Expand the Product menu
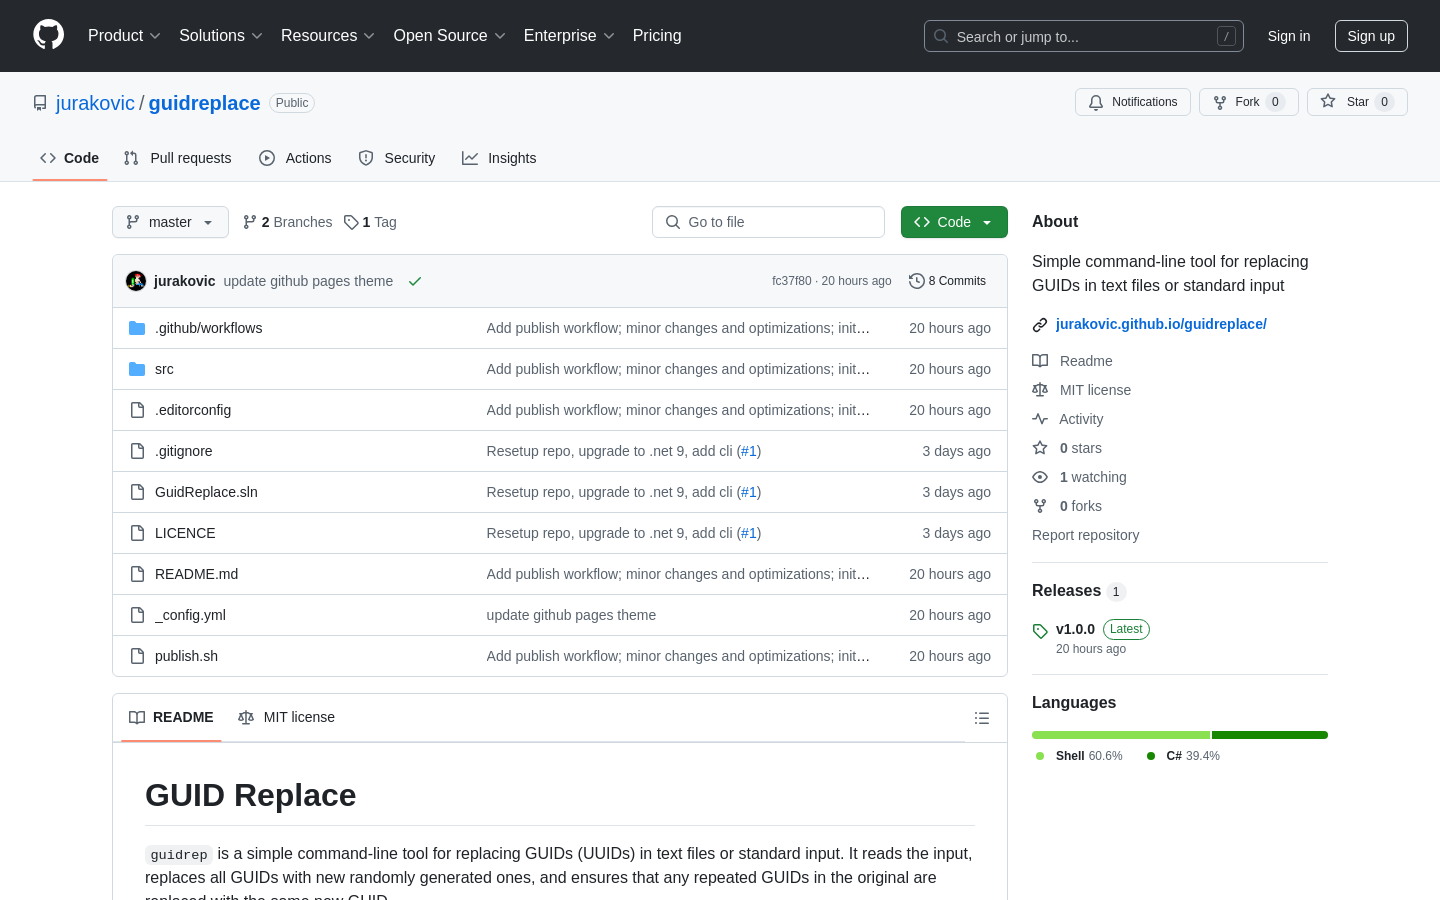Image resolution: width=1440 pixels, height=900 pixels. (x=124, y=36)
